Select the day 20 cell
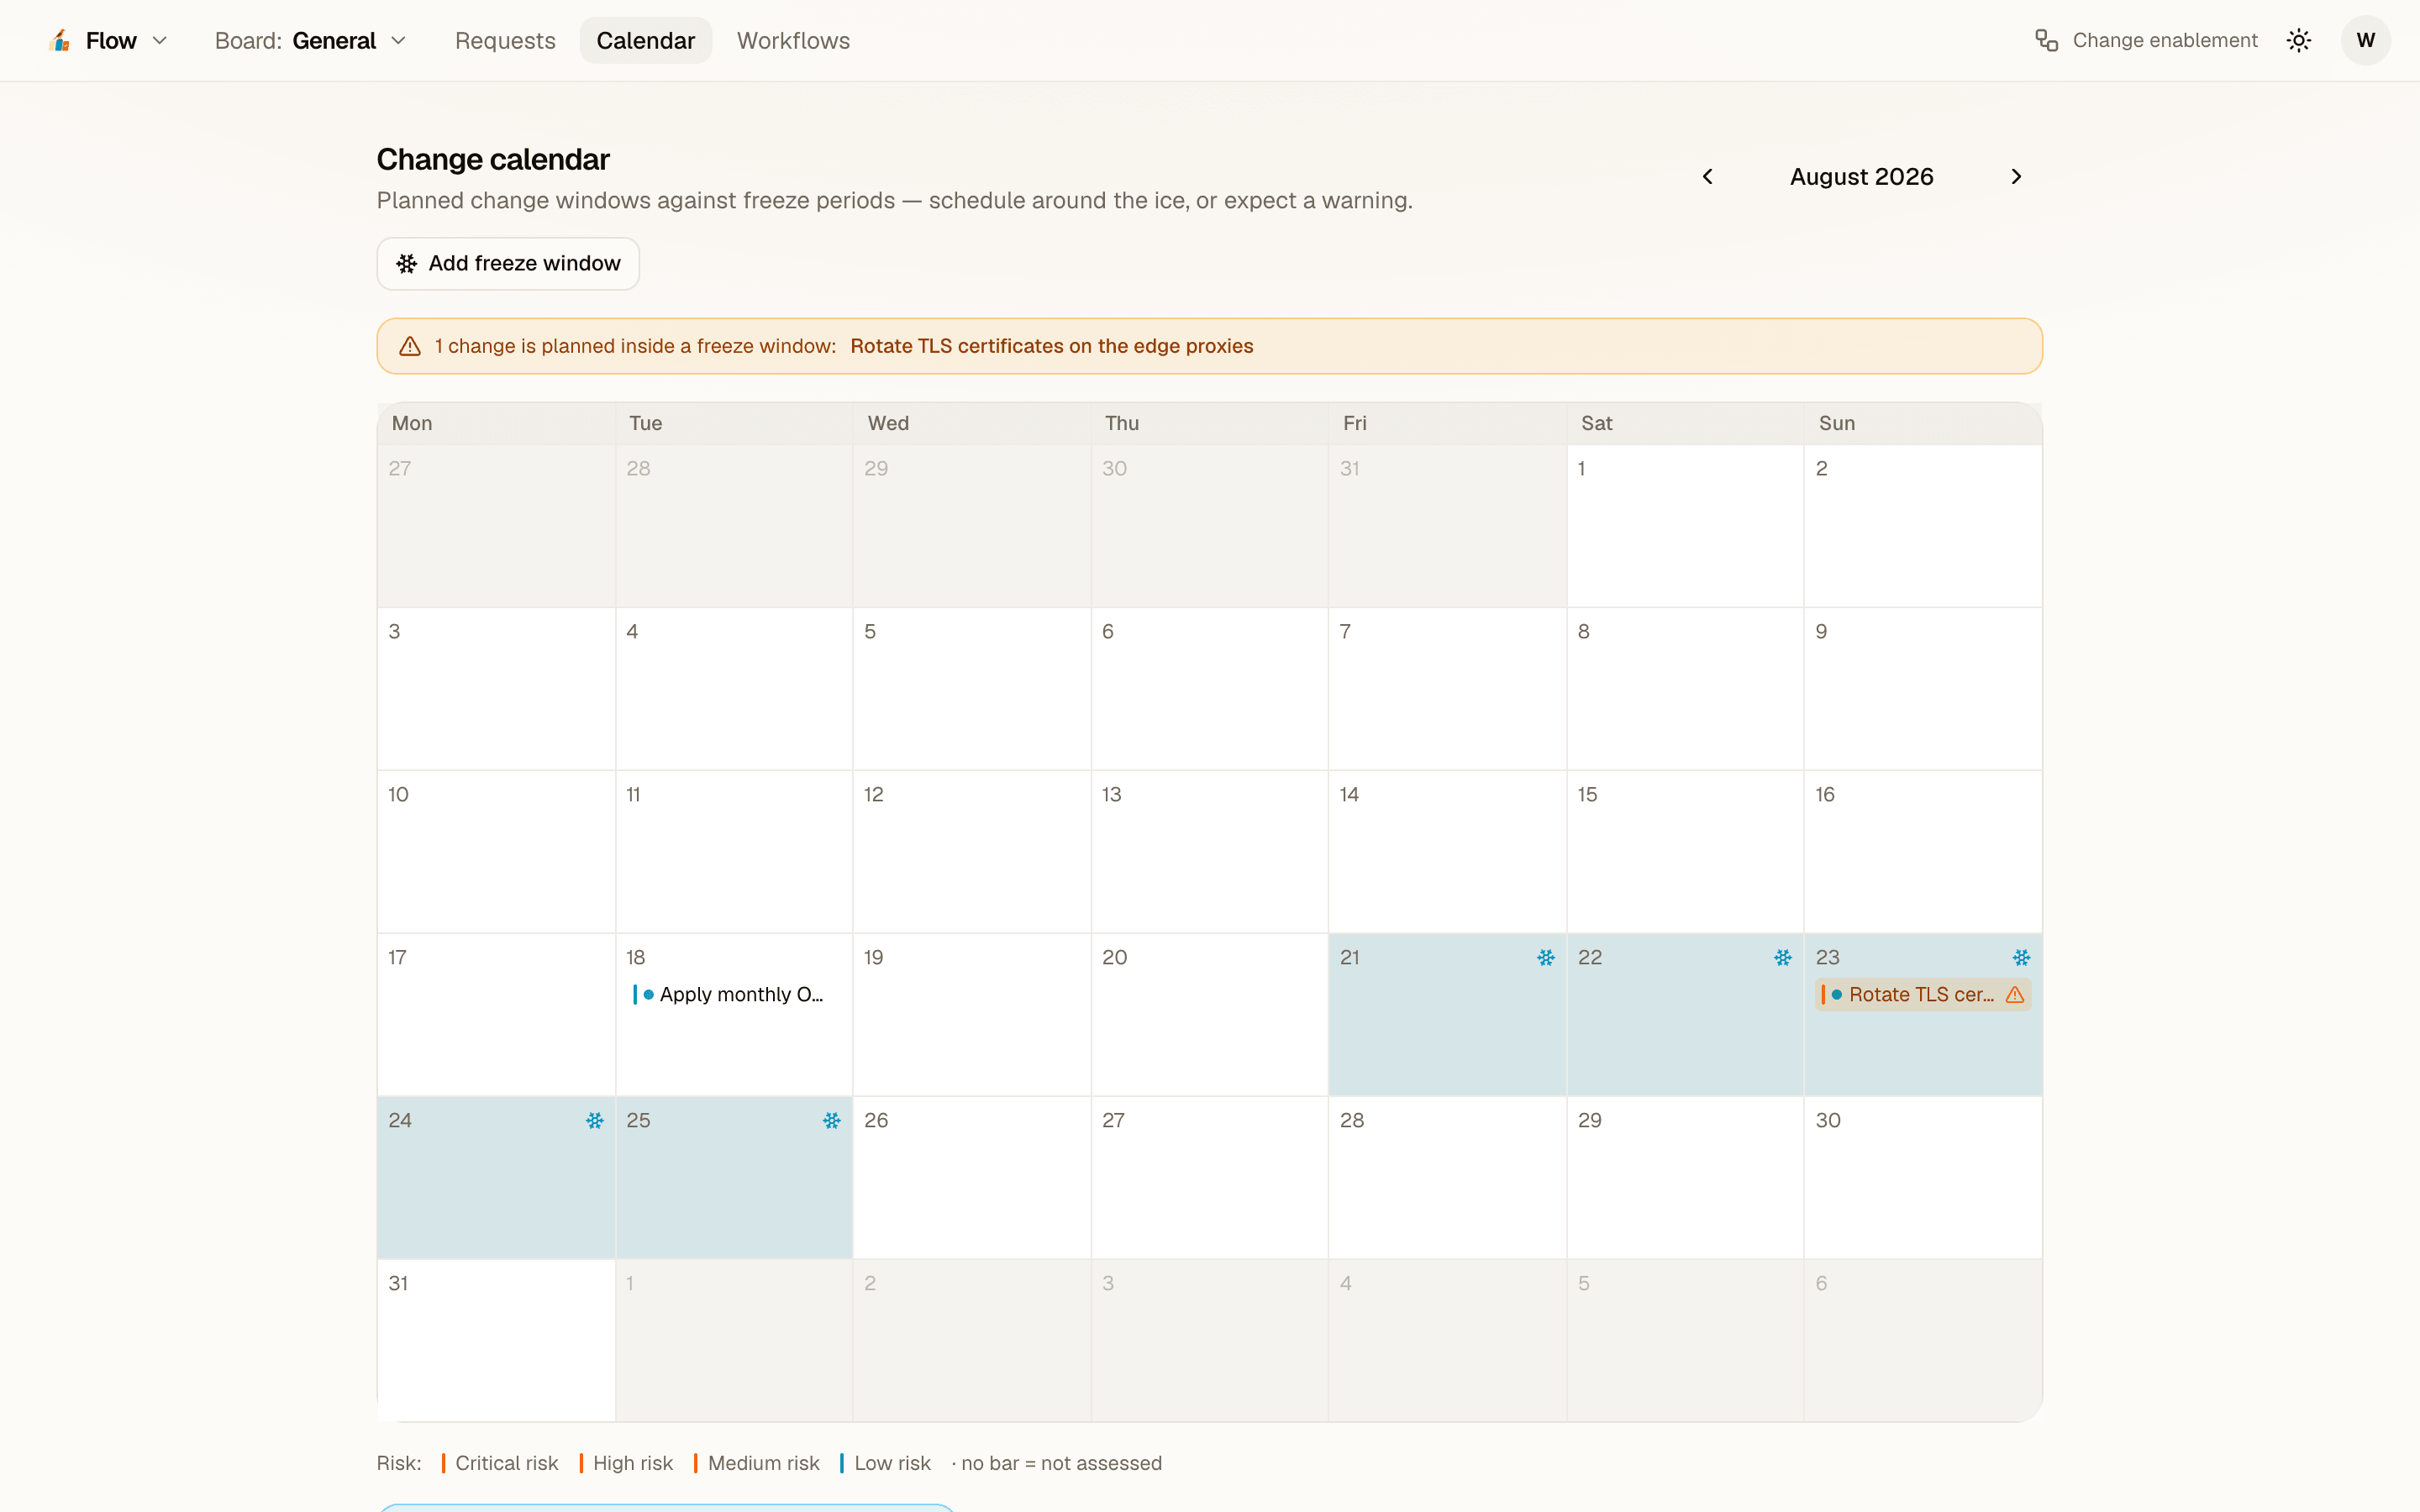This screenshot has width=2420, height=1512. coord(1209,1015)
